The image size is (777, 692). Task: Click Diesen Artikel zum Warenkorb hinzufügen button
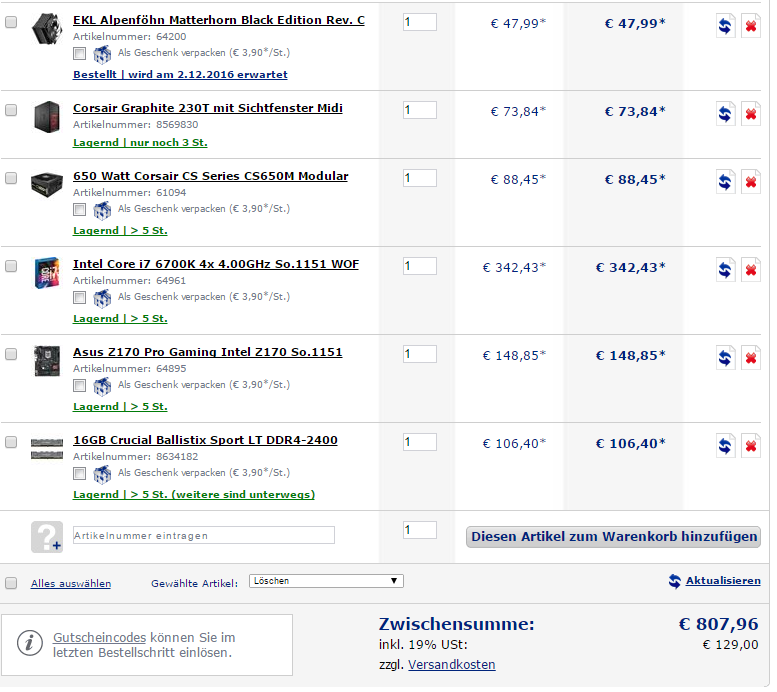[x=613, y=537]
